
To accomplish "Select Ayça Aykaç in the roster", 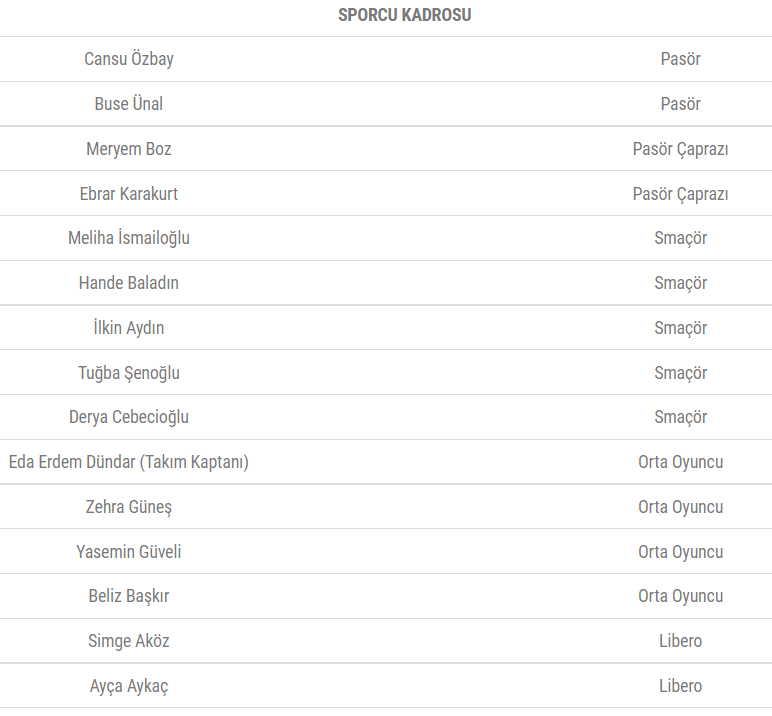I will click(x=129, y=686).
